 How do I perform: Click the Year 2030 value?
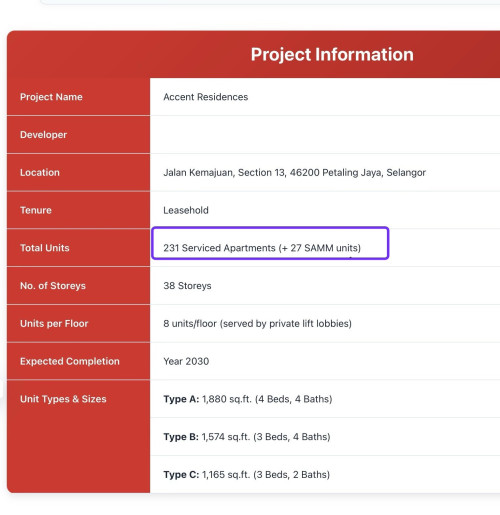186,361
